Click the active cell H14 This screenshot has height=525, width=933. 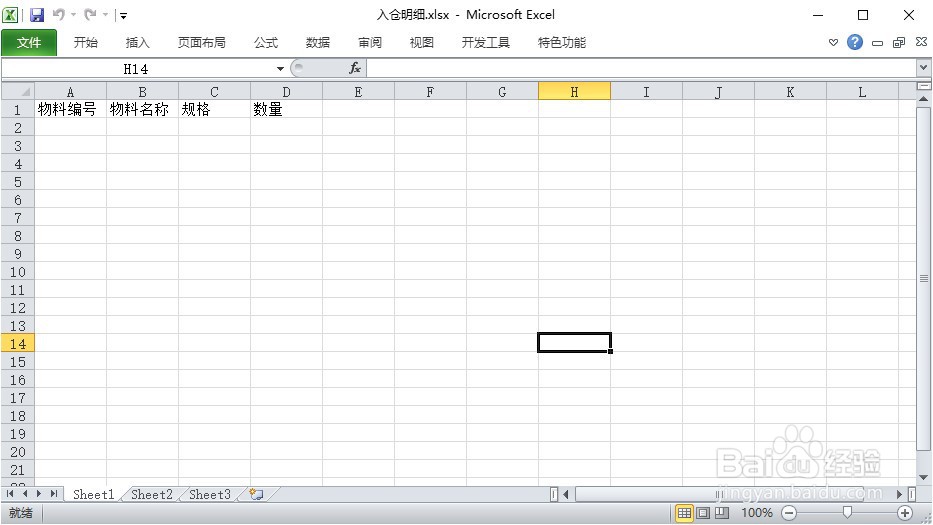574,342
